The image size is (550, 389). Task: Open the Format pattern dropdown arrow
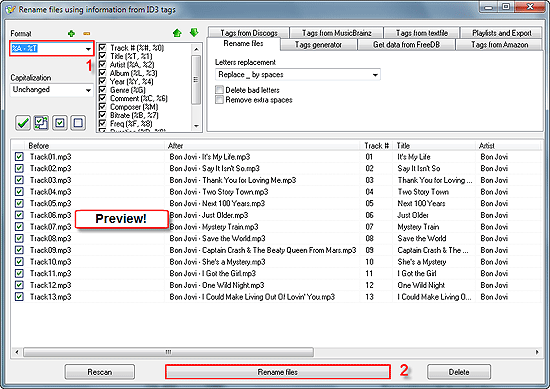click(x=88, y=49)
